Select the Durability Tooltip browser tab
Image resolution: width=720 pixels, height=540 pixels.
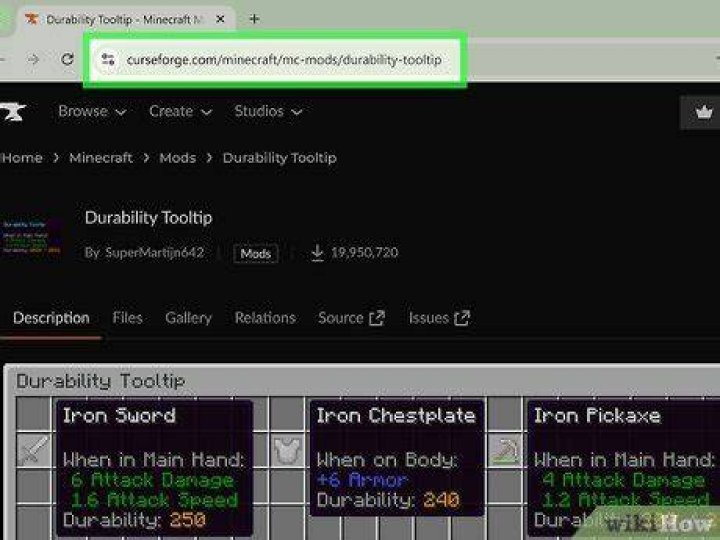pyautogui.click(x=124, y=19)
